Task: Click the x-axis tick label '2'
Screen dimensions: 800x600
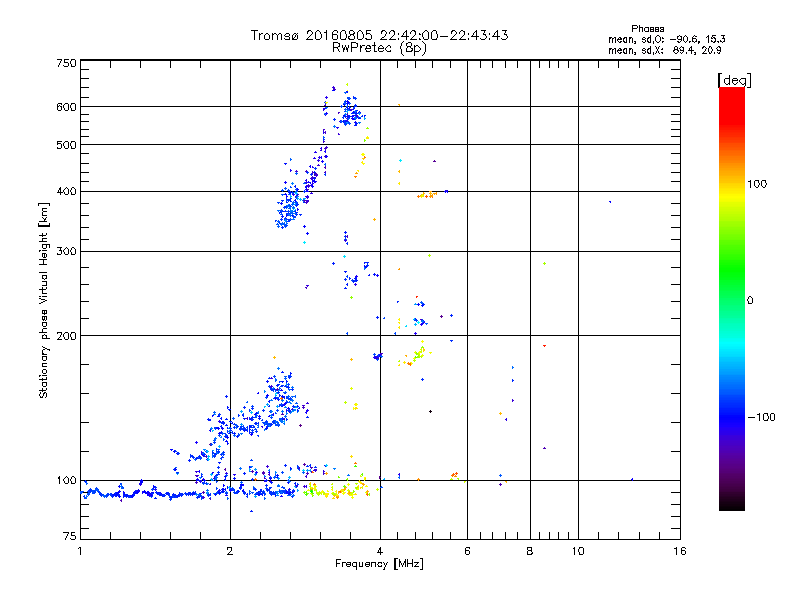Action: click(230, 551)
